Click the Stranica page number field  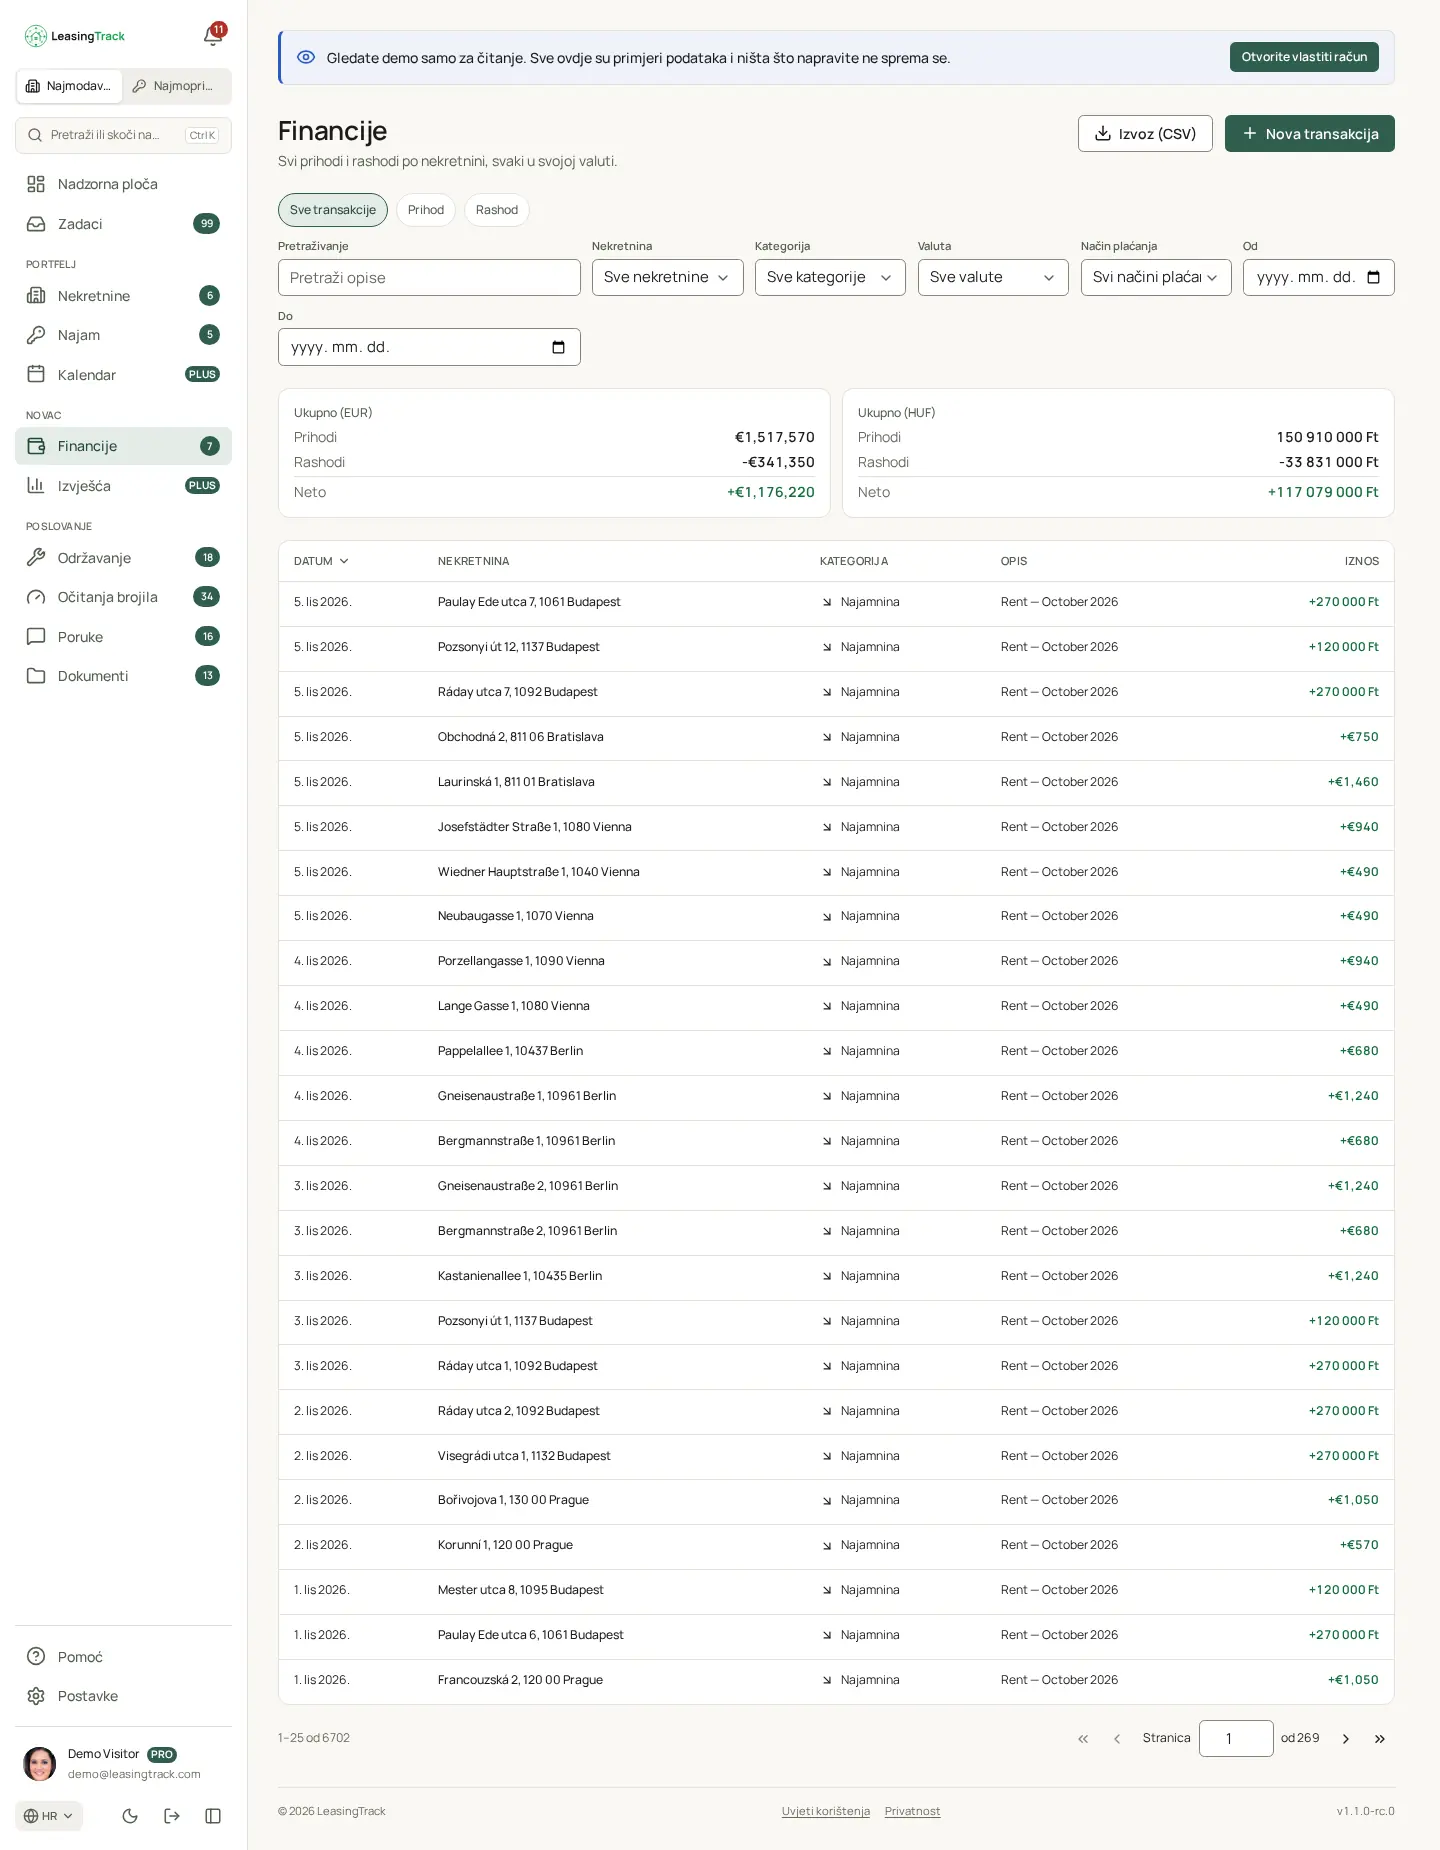[1236, 1739]
